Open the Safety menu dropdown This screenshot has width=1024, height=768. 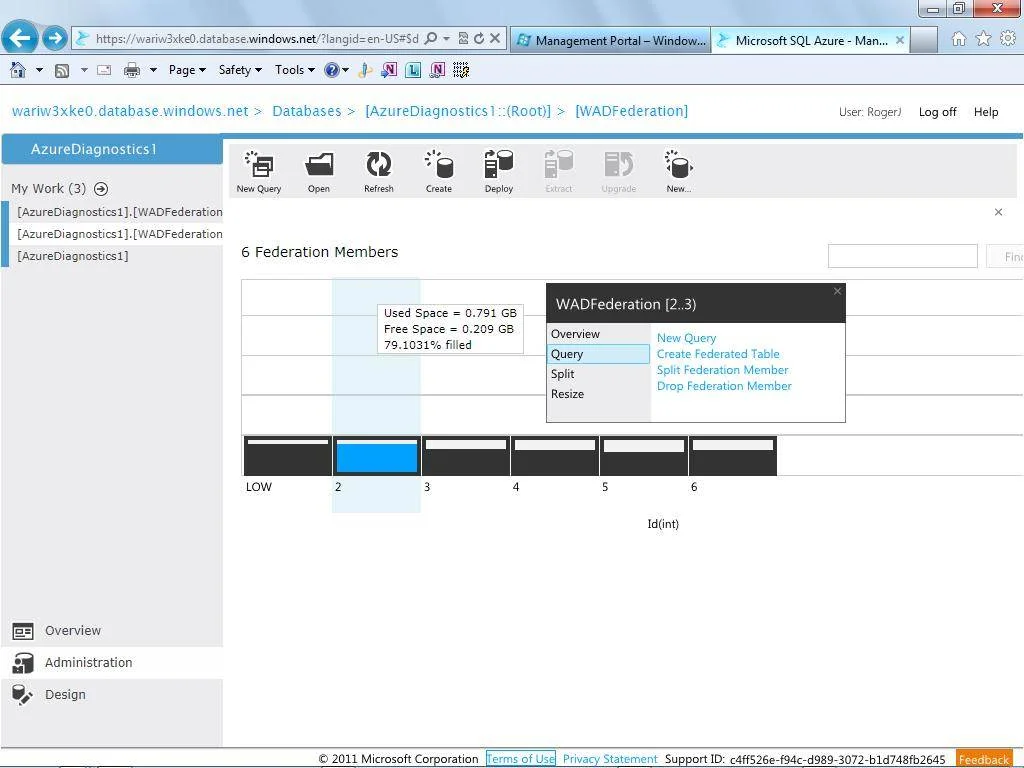(x=240, y=70)
